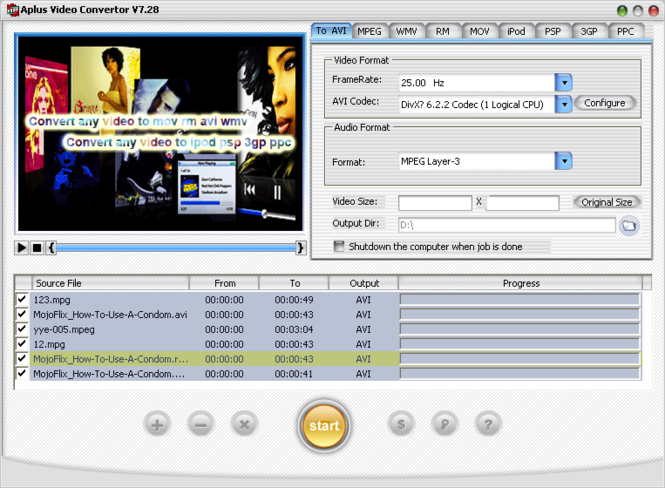Select the 123.mpg file name

pyautogui.click(x=52, y=300)
